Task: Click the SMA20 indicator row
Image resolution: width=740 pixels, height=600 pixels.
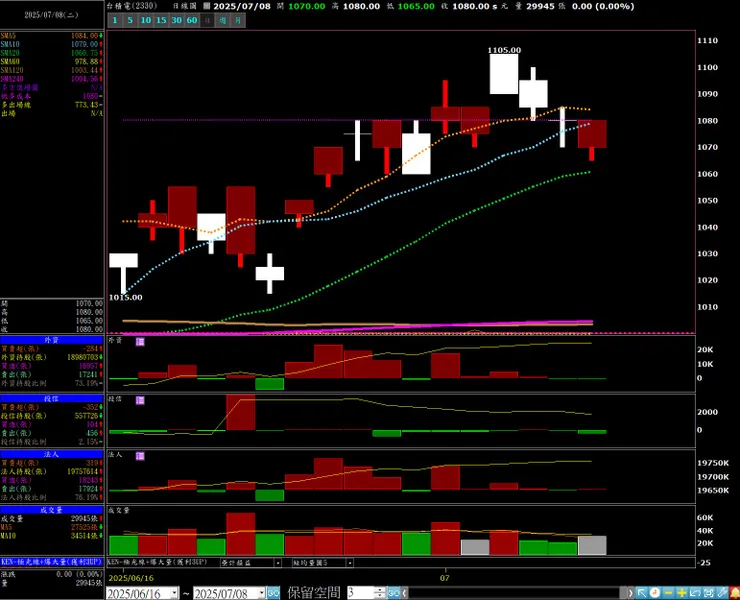Action: tap(51, 53)
